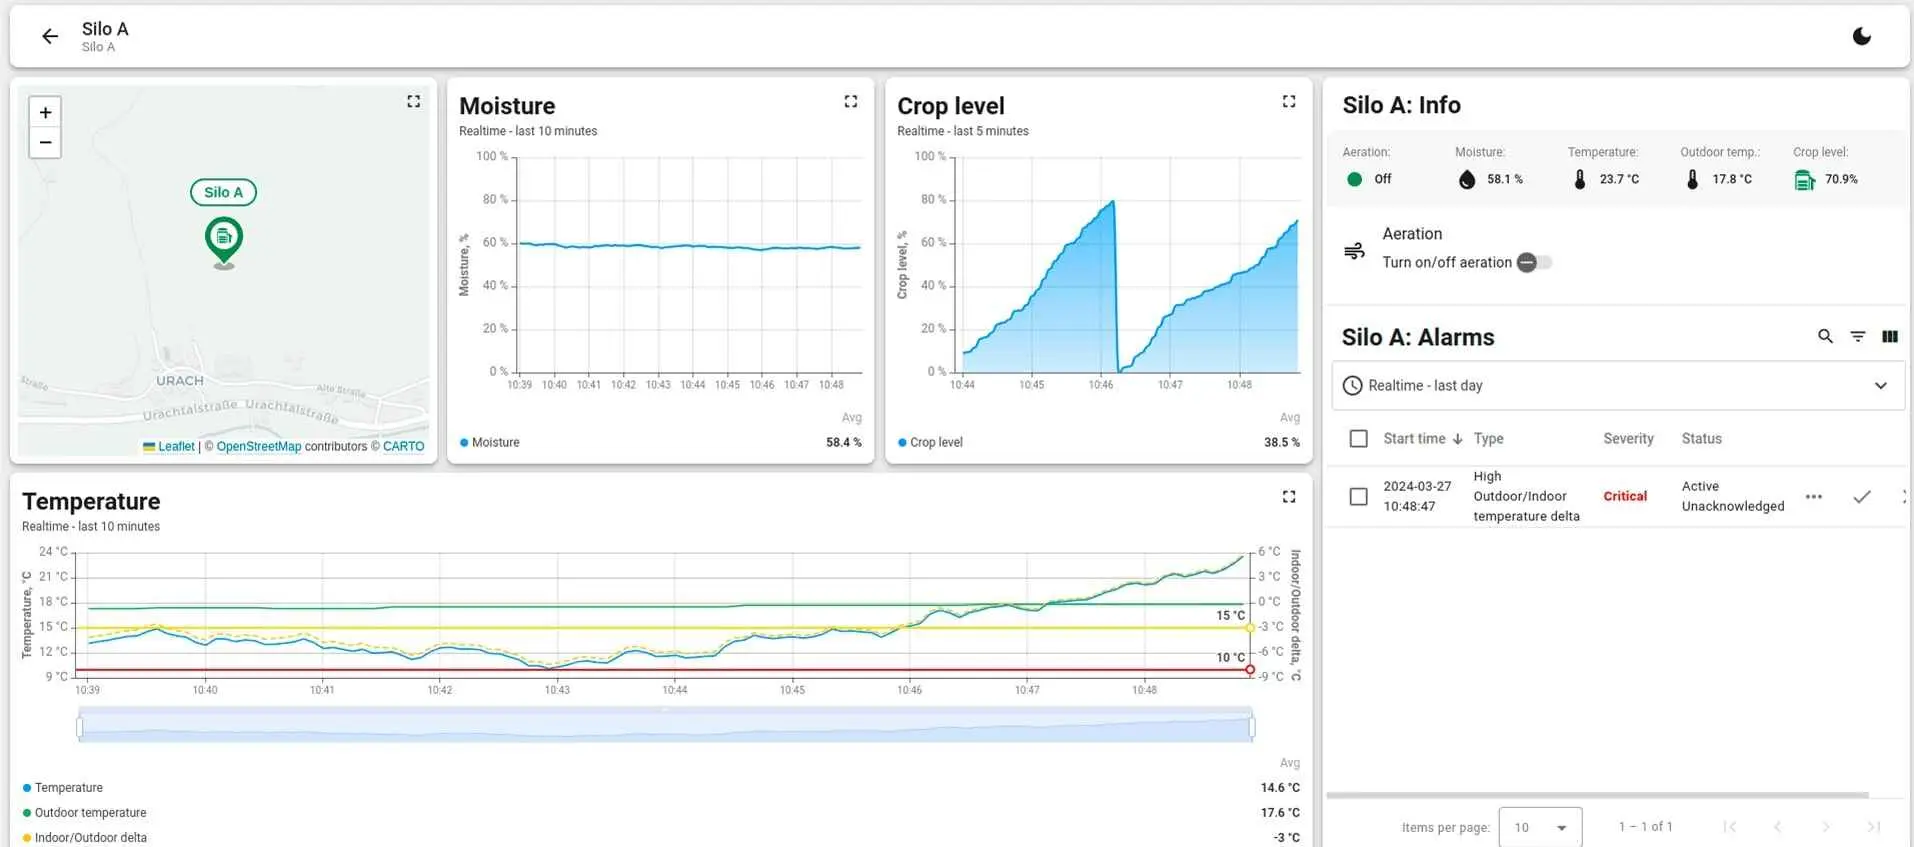Sort alarms by Type column

(1488, 439)
